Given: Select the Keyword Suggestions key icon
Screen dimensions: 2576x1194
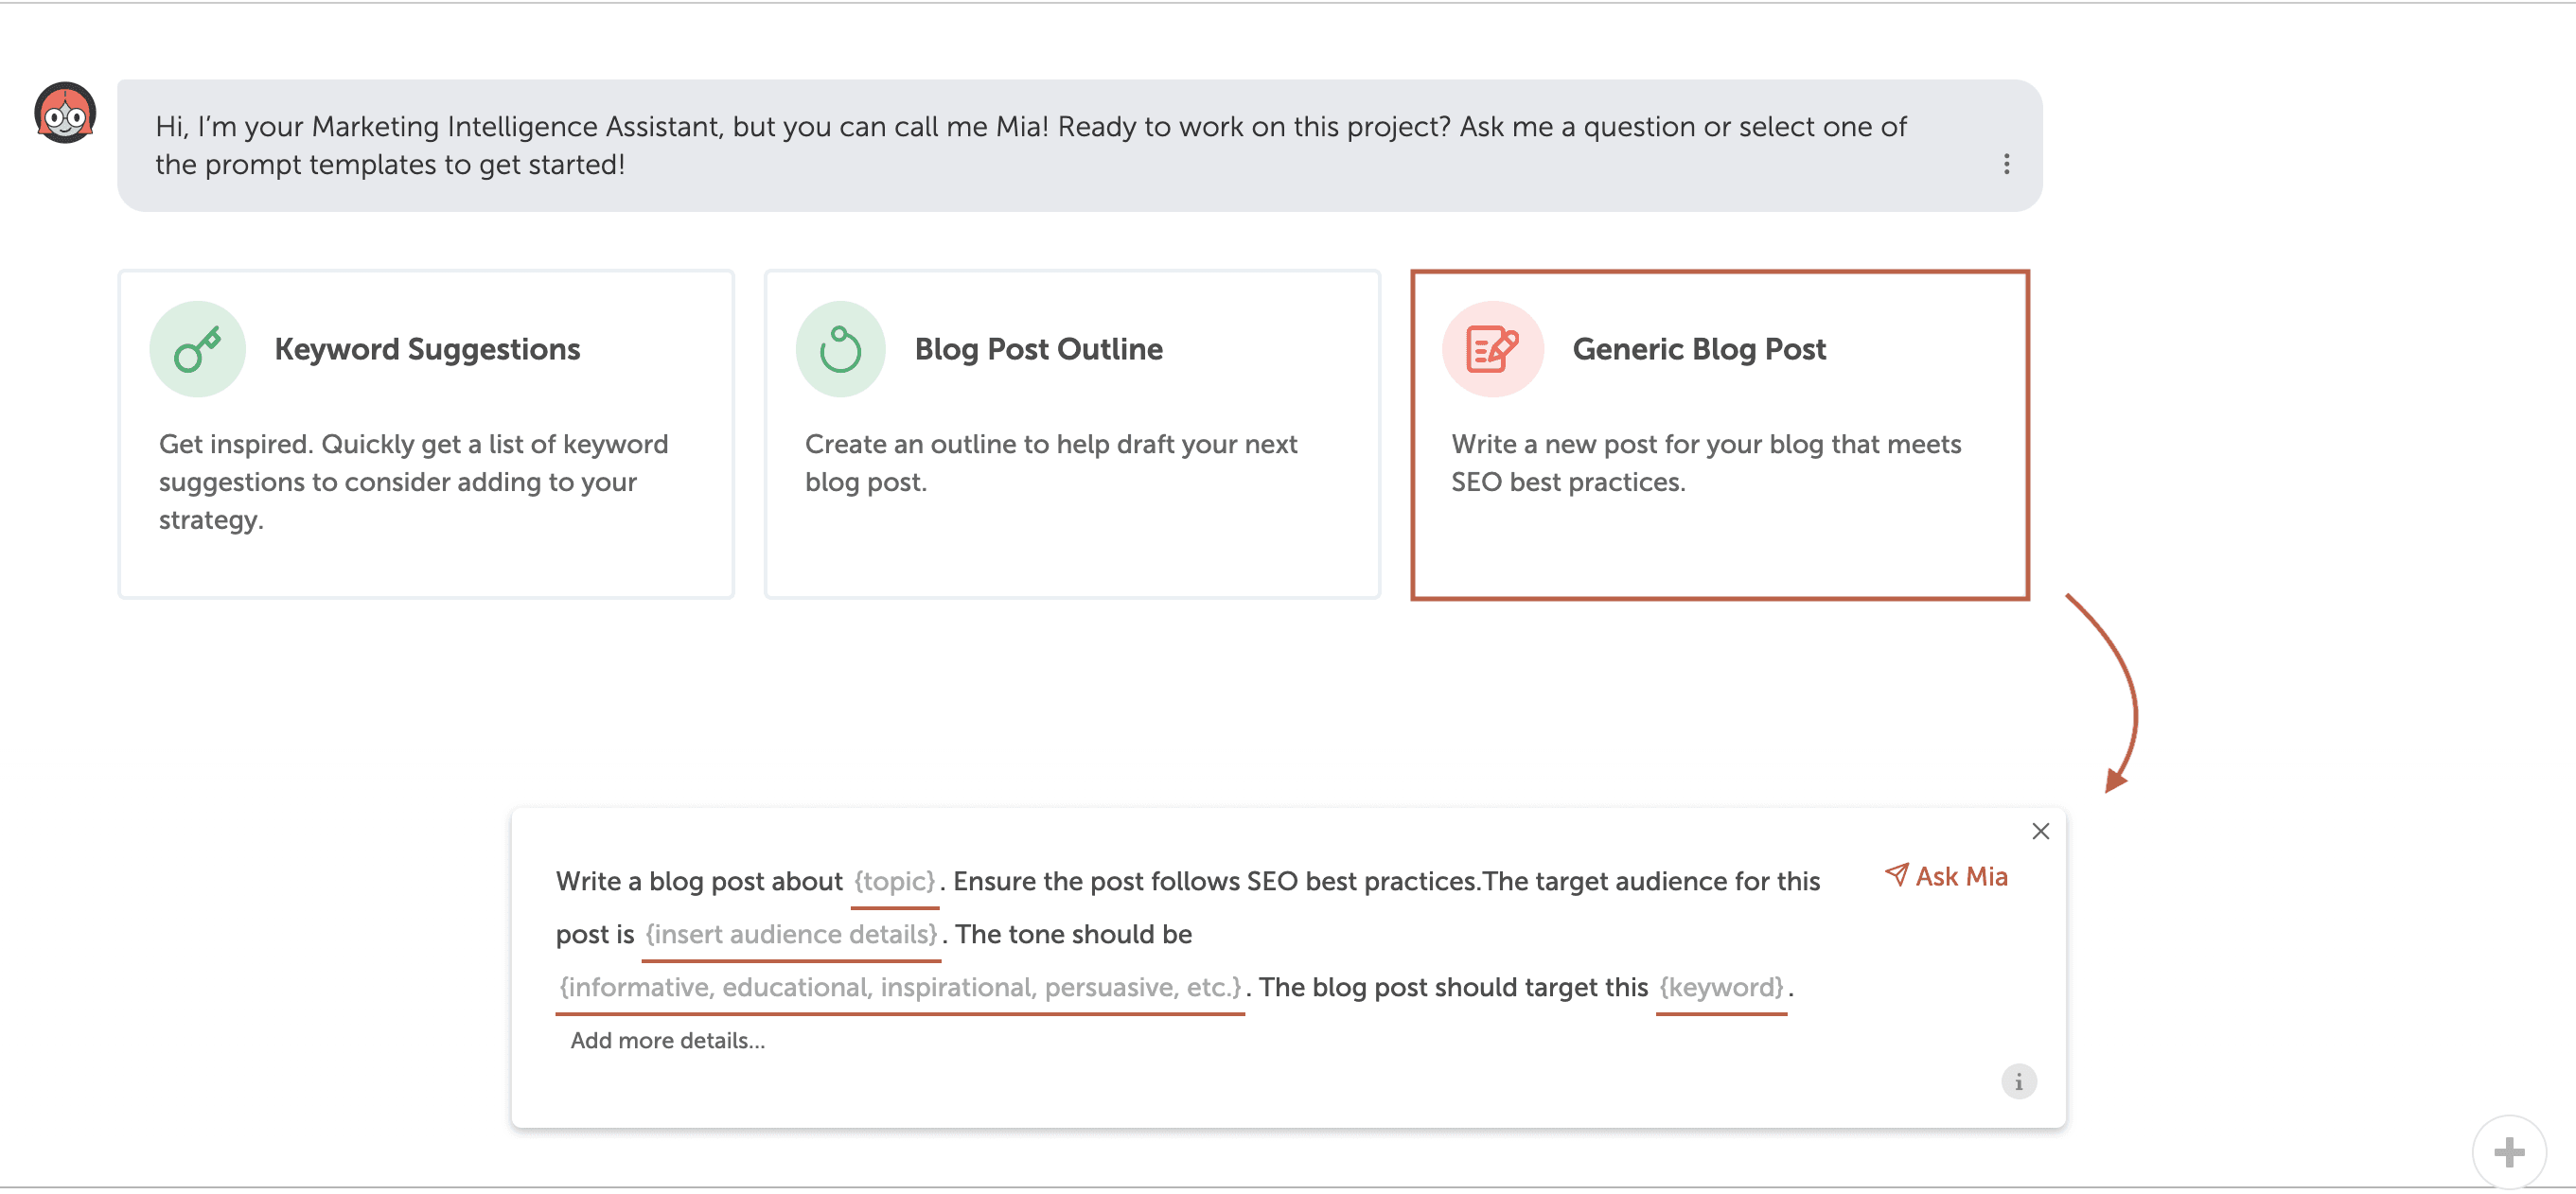Looking at the screenshot, I should click(x=197, y=348).
